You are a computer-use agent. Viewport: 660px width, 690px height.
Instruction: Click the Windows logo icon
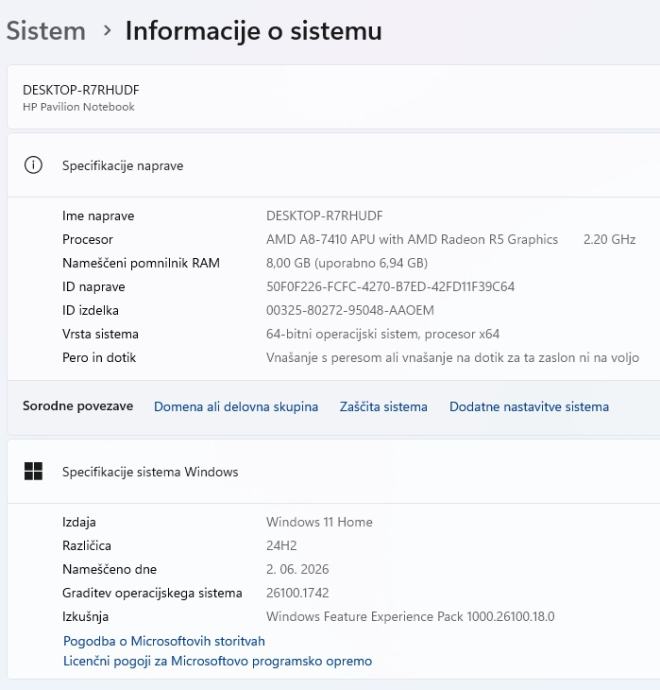tap(33, 471)
